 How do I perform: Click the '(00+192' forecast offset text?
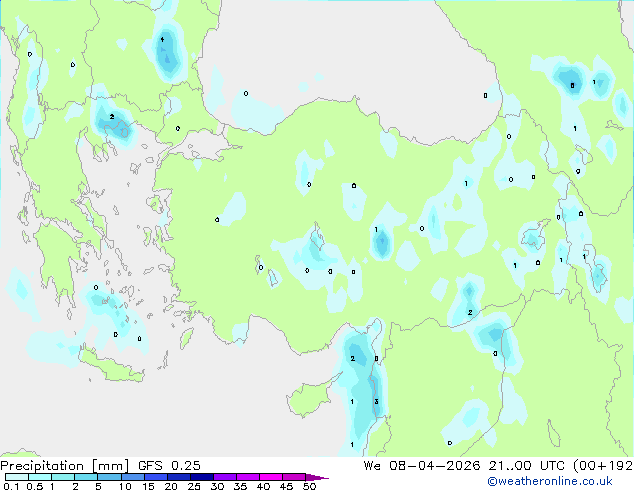click(x=603, y=466)
